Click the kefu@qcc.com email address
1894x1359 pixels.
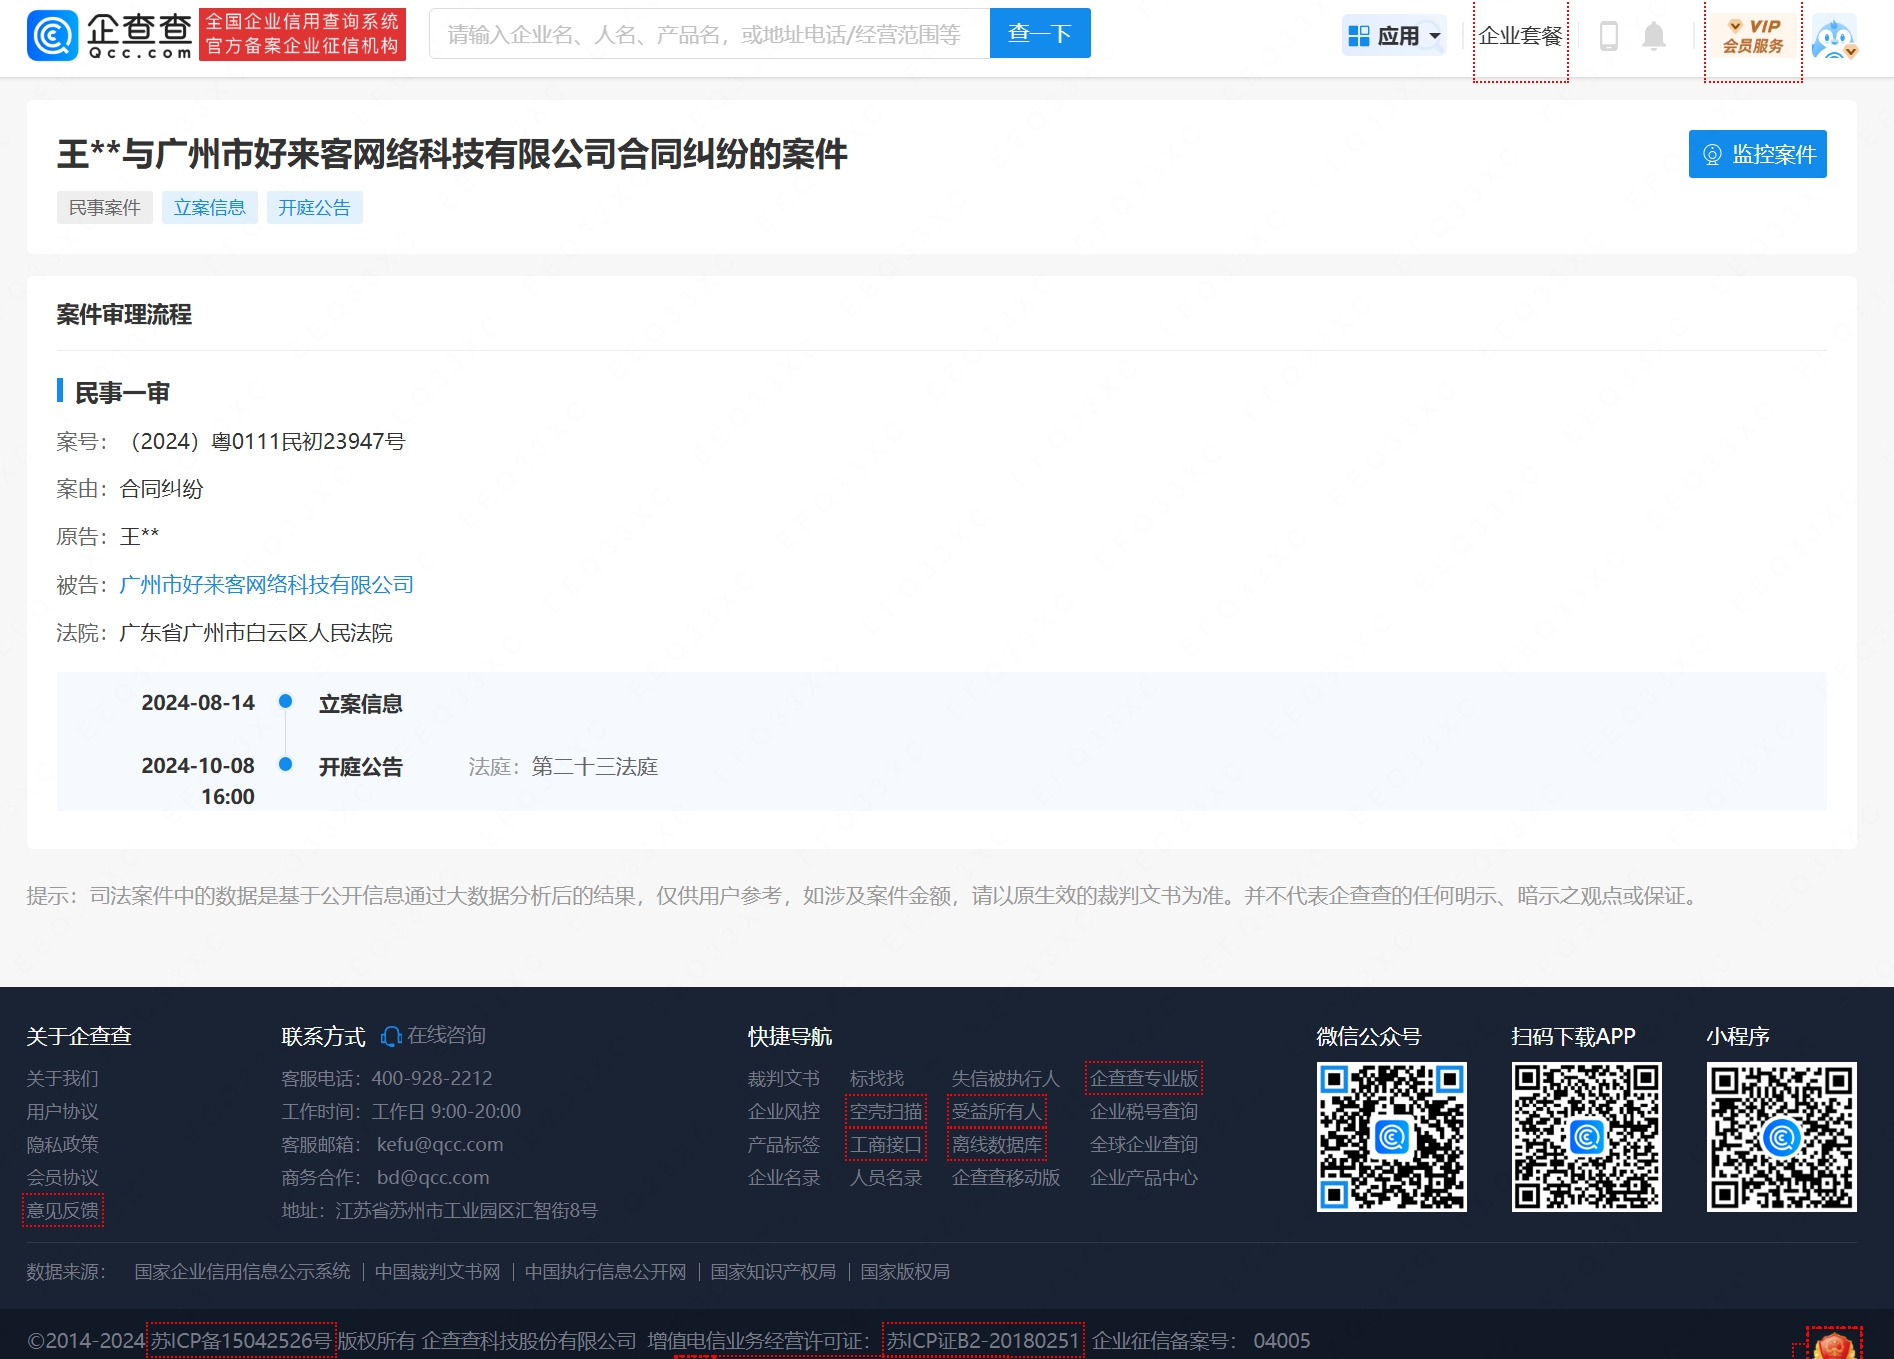pos(440,1144)
